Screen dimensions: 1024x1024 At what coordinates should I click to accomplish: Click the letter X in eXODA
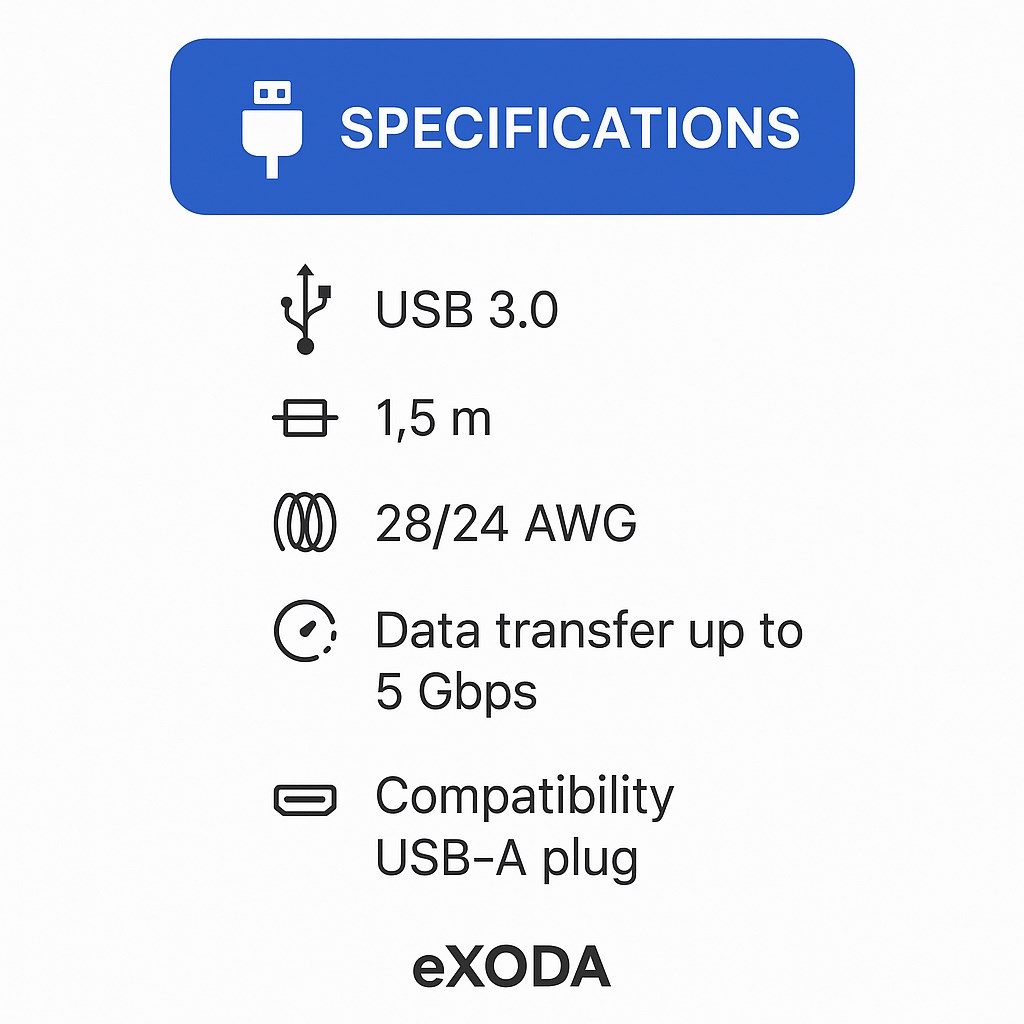click(x=466, y=967)
